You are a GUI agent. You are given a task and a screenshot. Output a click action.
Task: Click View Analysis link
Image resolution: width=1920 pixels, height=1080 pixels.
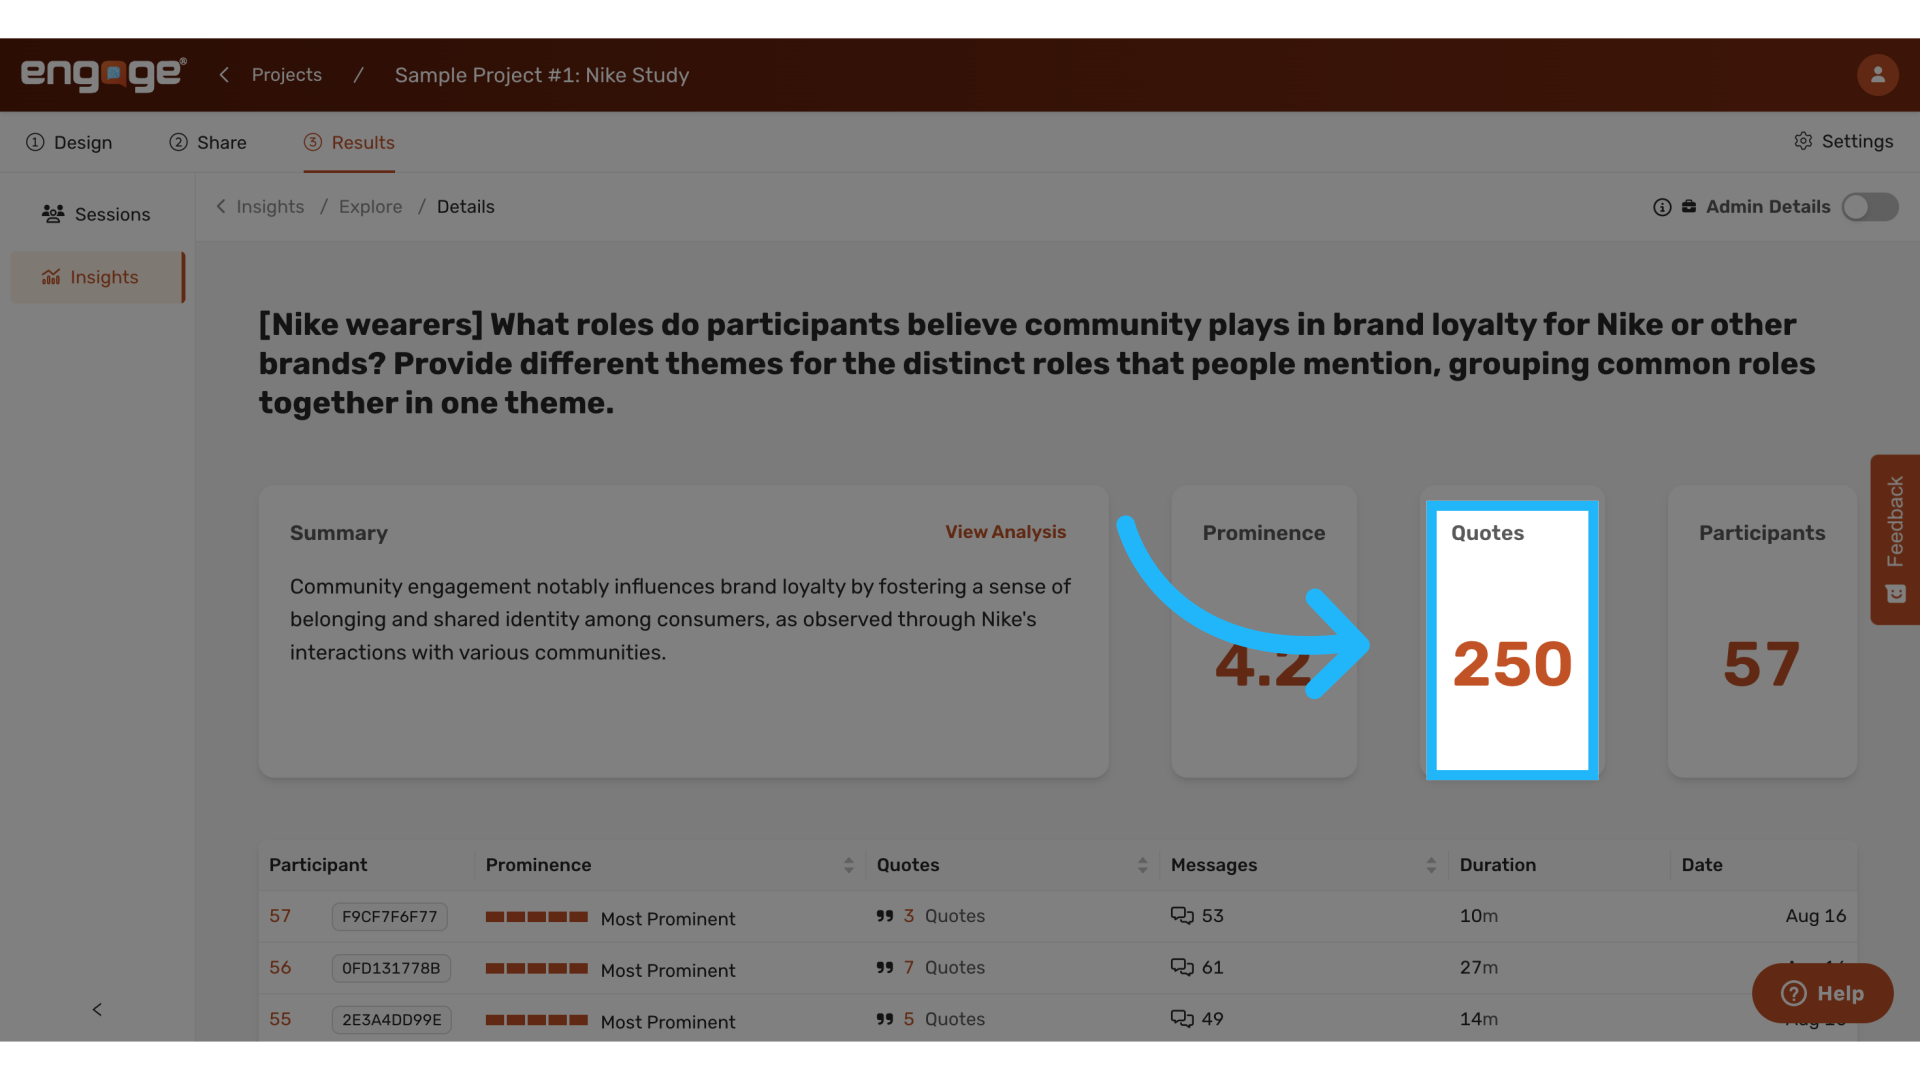(x=1006, y=532)
